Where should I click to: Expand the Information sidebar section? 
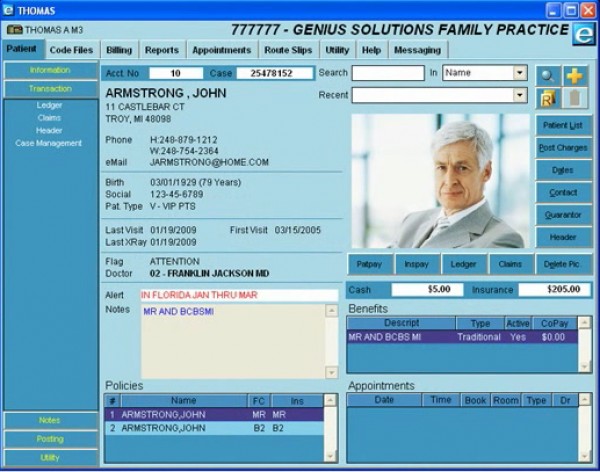(x=50, y=70)
